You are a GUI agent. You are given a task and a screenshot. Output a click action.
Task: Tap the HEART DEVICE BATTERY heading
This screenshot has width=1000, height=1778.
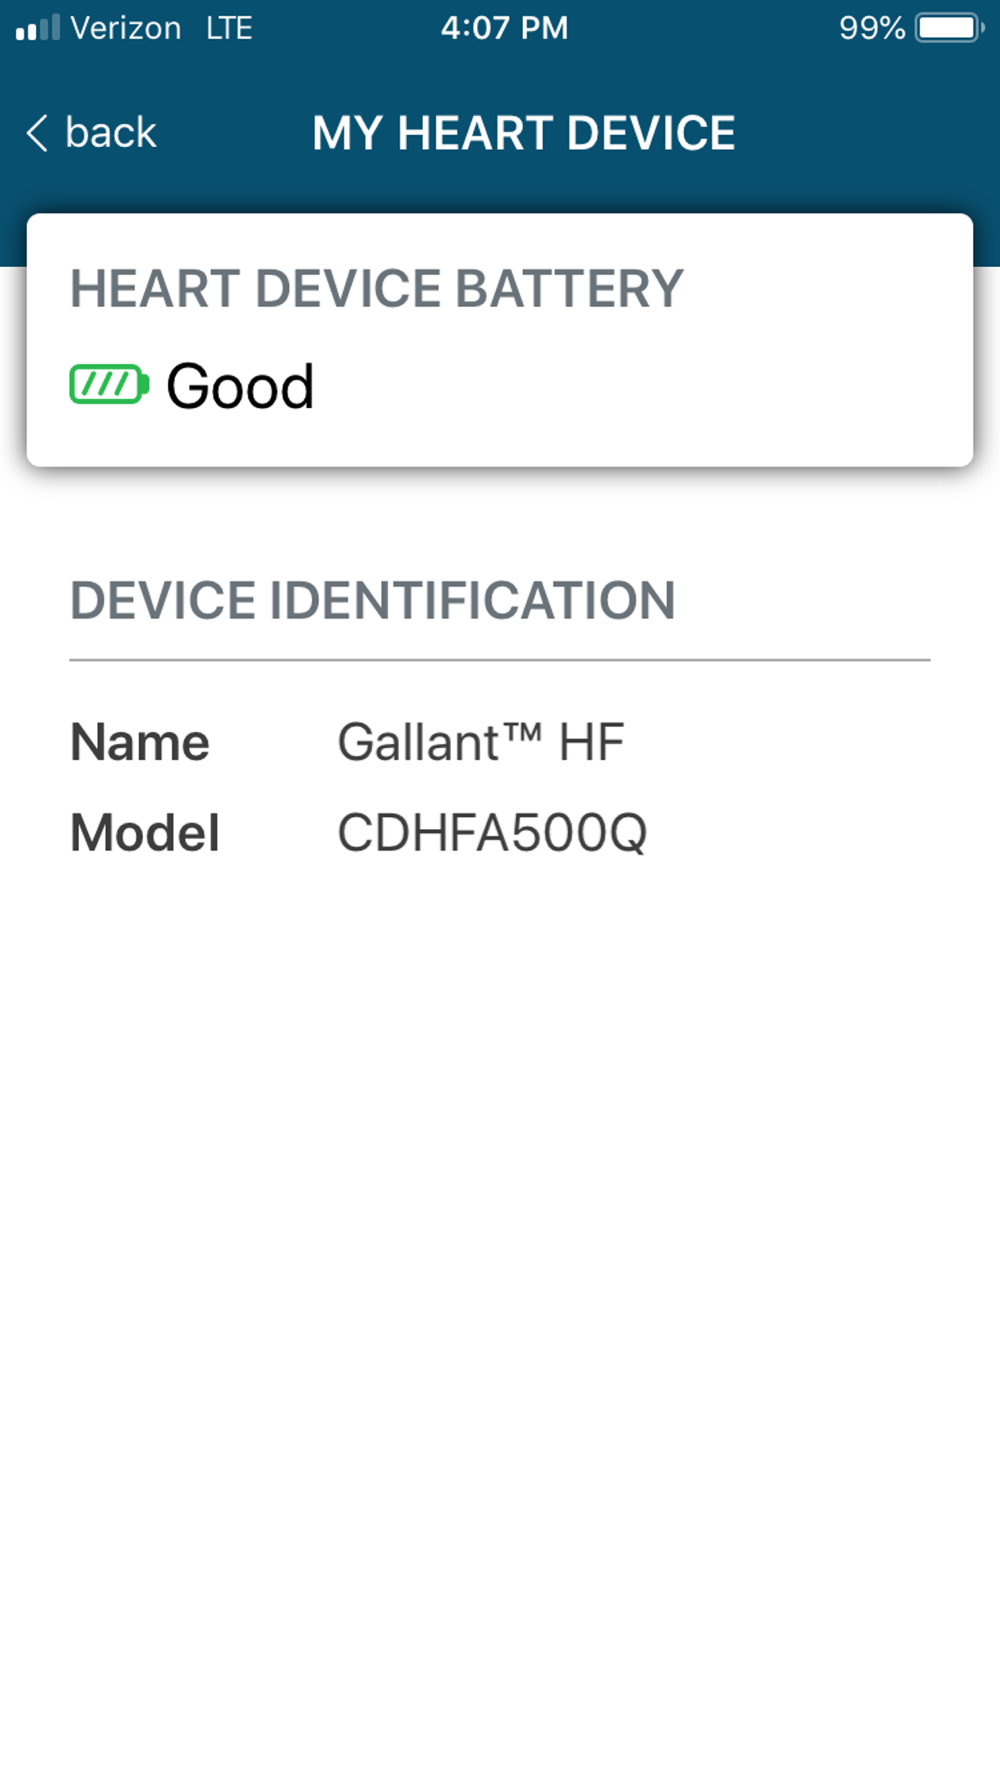[x=376, y=289]
